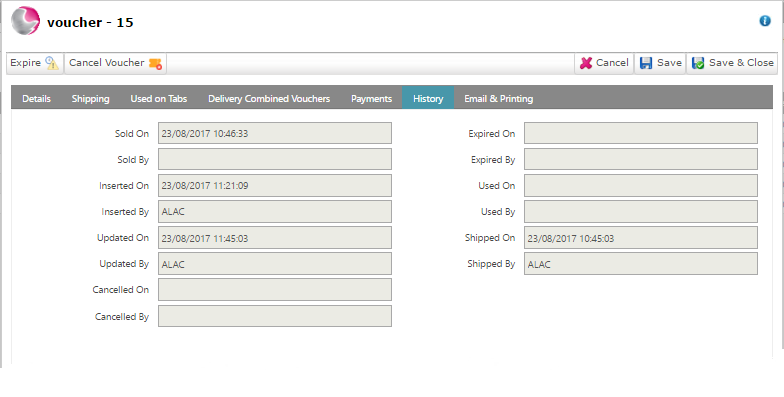Screen dimensions: 784x397
Task: Click the empty Expired On field
Action: (641, 133)
